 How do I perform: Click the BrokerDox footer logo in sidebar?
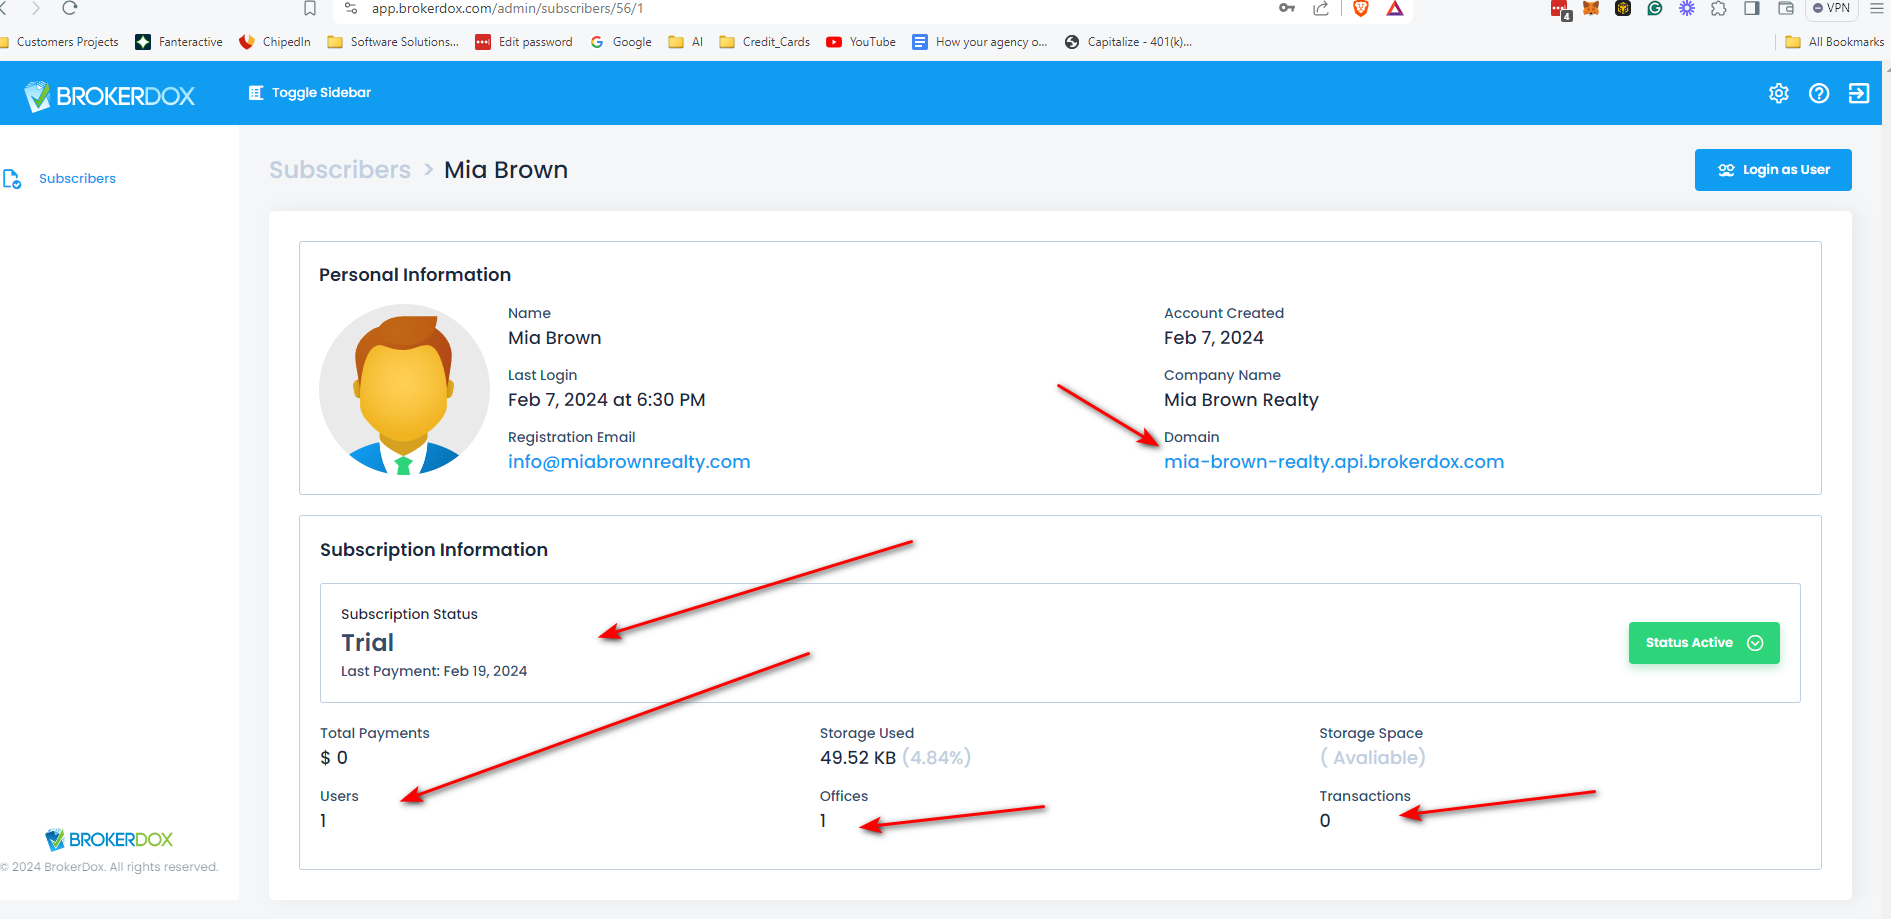pyautogui.click(x=109, y=839)
